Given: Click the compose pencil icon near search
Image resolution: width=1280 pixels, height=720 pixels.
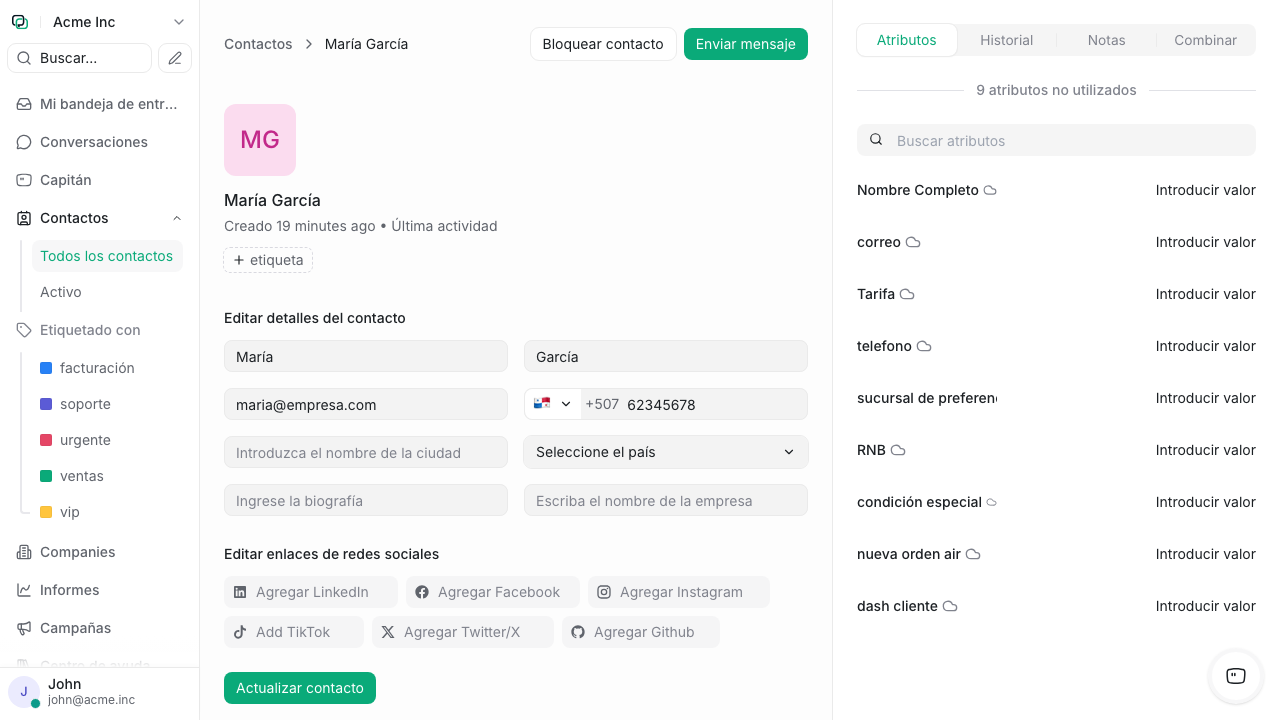Looking at the screenshot, I should (x=175, y=58).
